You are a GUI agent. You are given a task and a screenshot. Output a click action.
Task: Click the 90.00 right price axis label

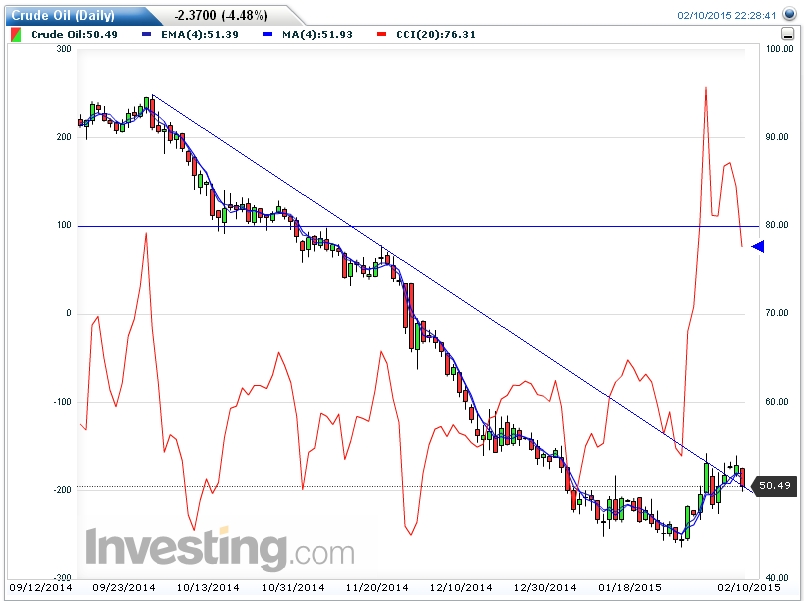point(777,137)
